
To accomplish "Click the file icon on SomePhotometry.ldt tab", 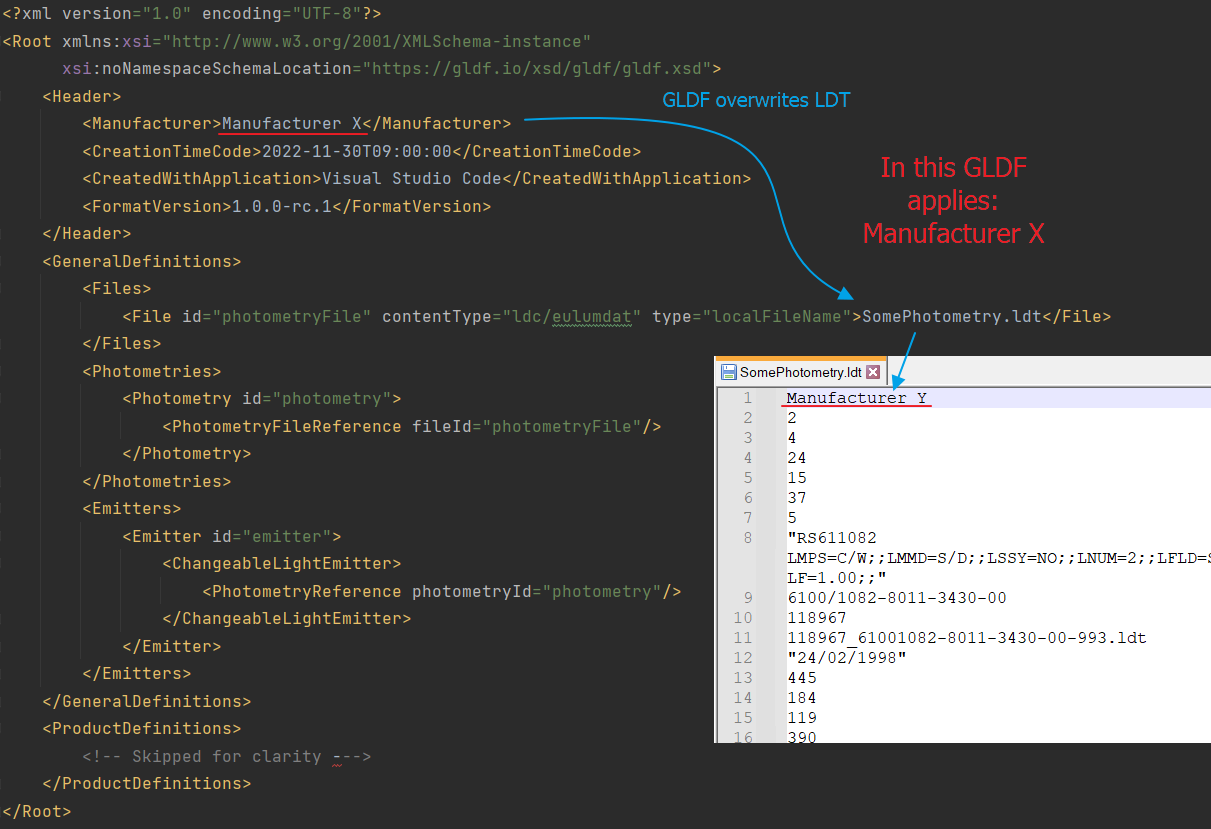I will point(728,371).
